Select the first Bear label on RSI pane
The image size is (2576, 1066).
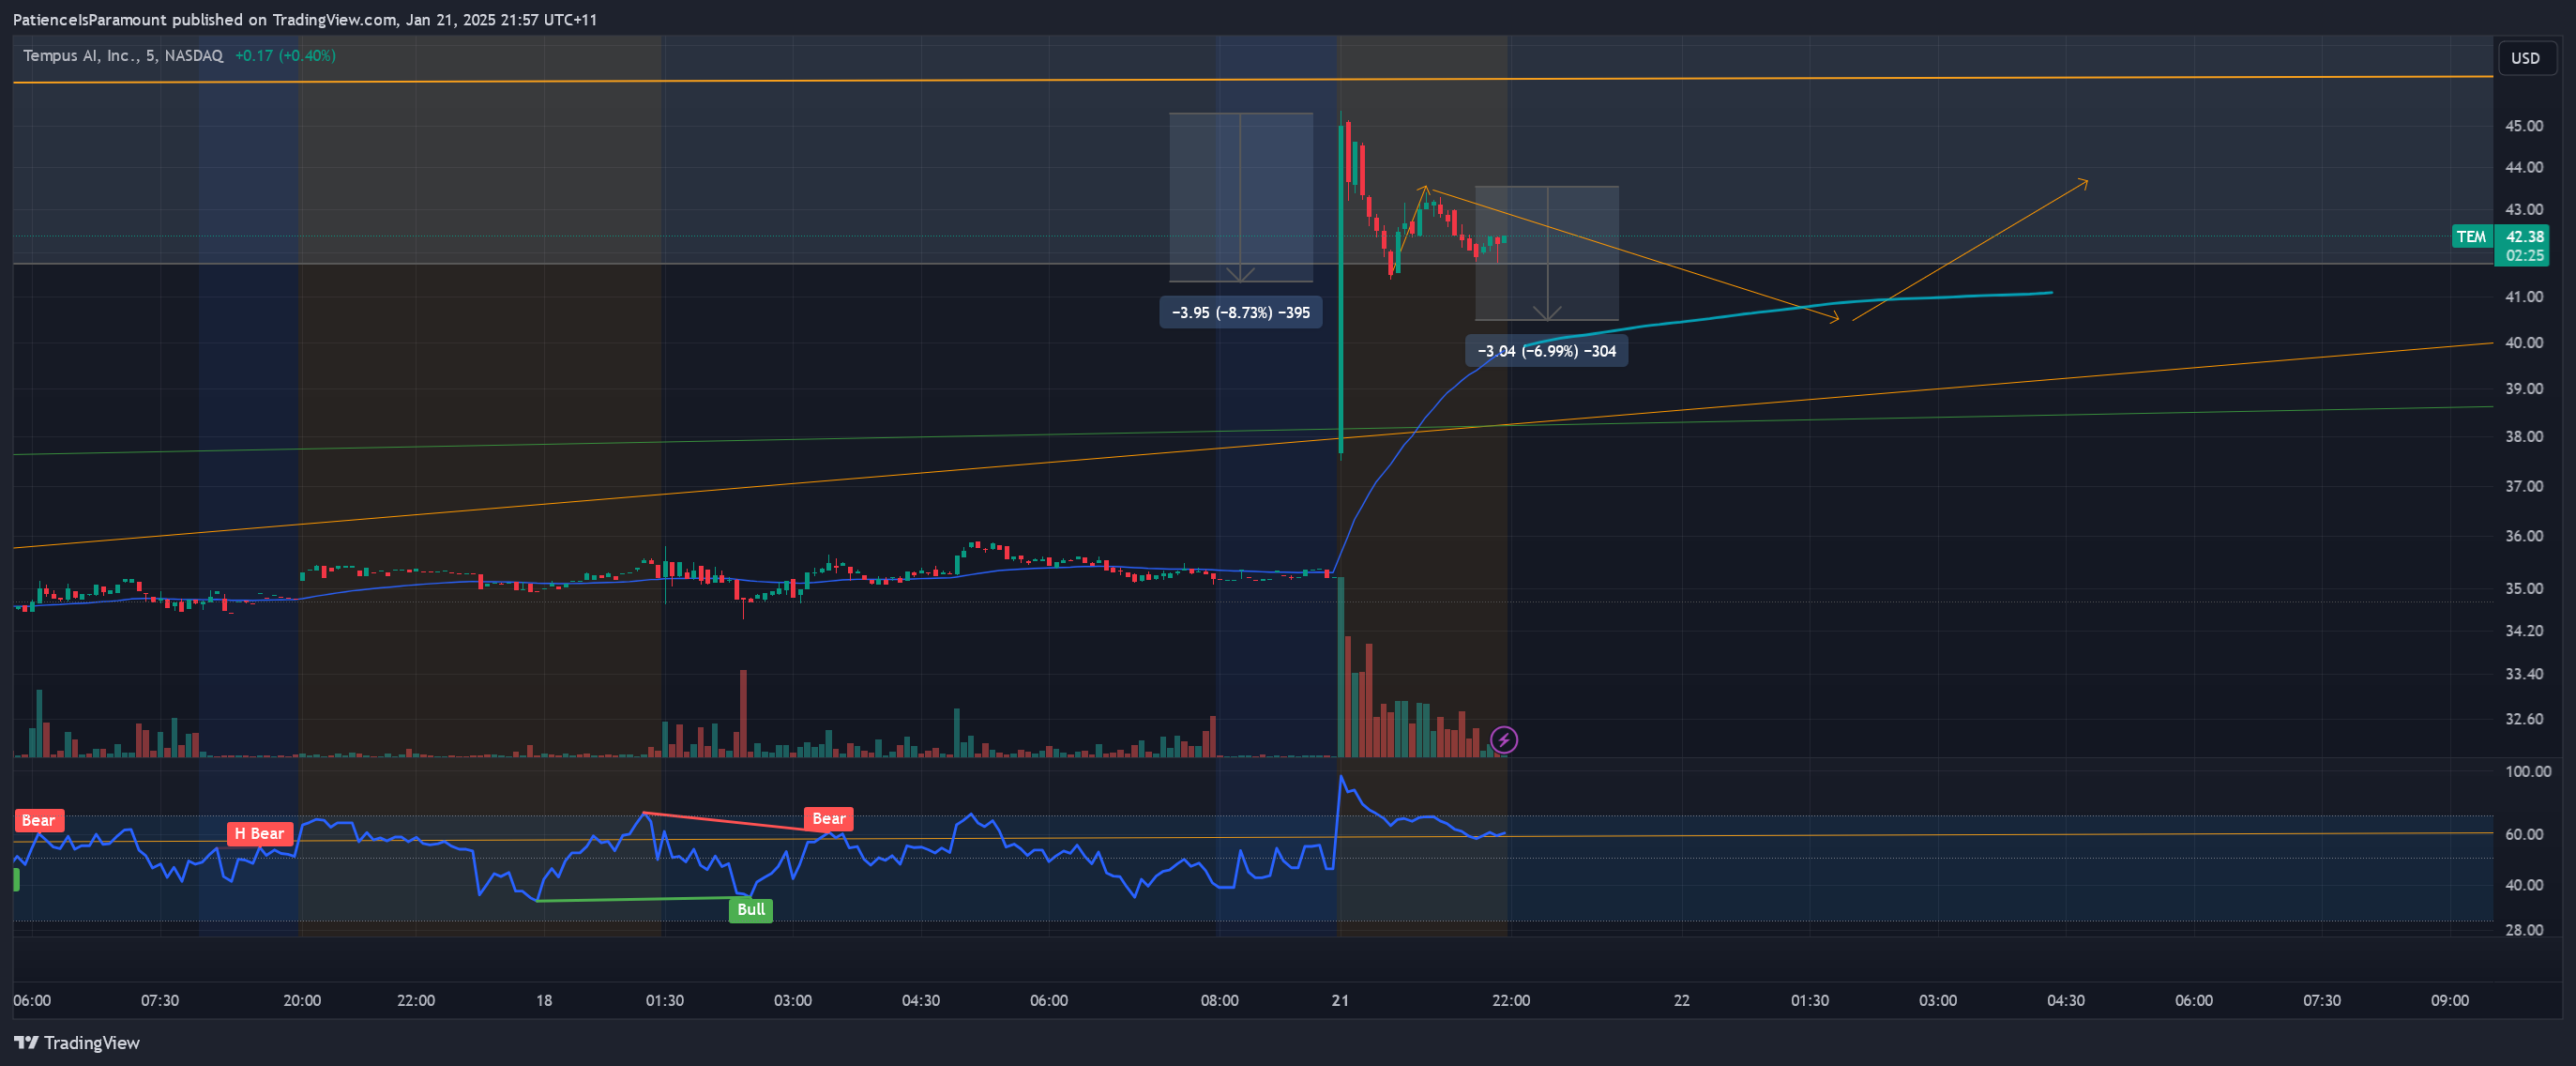(x=39, y=820)
